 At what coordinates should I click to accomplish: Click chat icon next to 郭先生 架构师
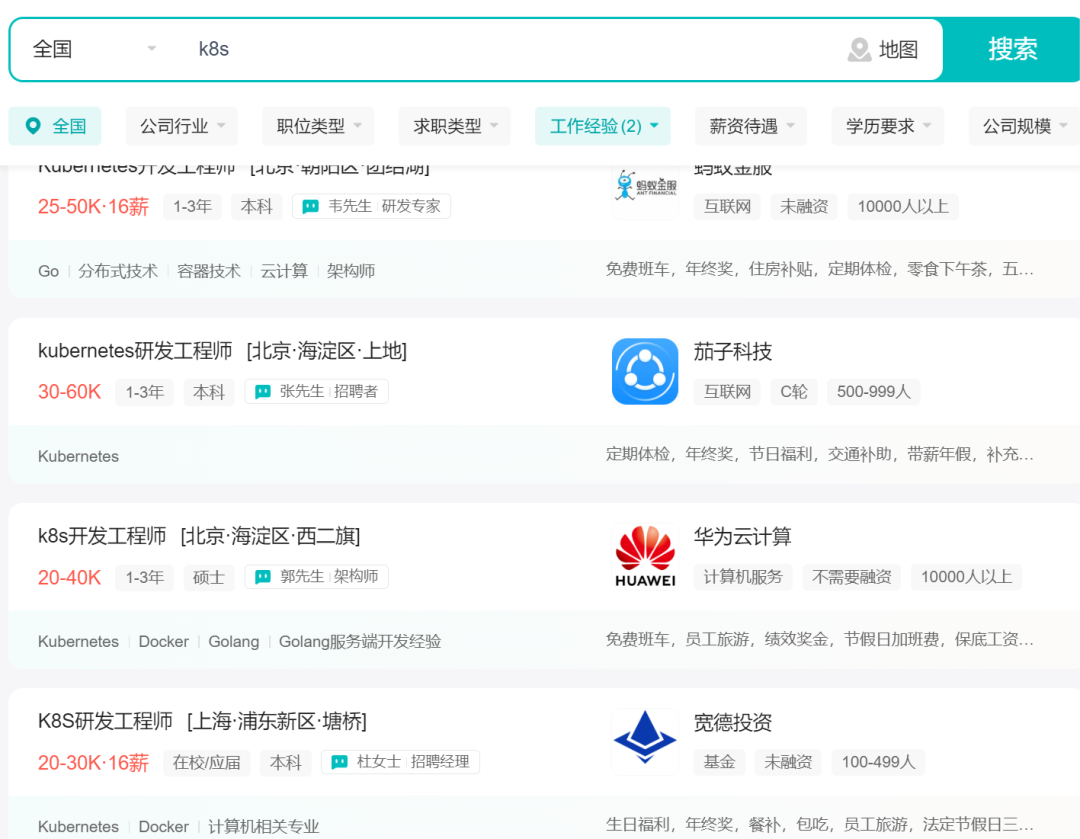(x=263, y=577)
